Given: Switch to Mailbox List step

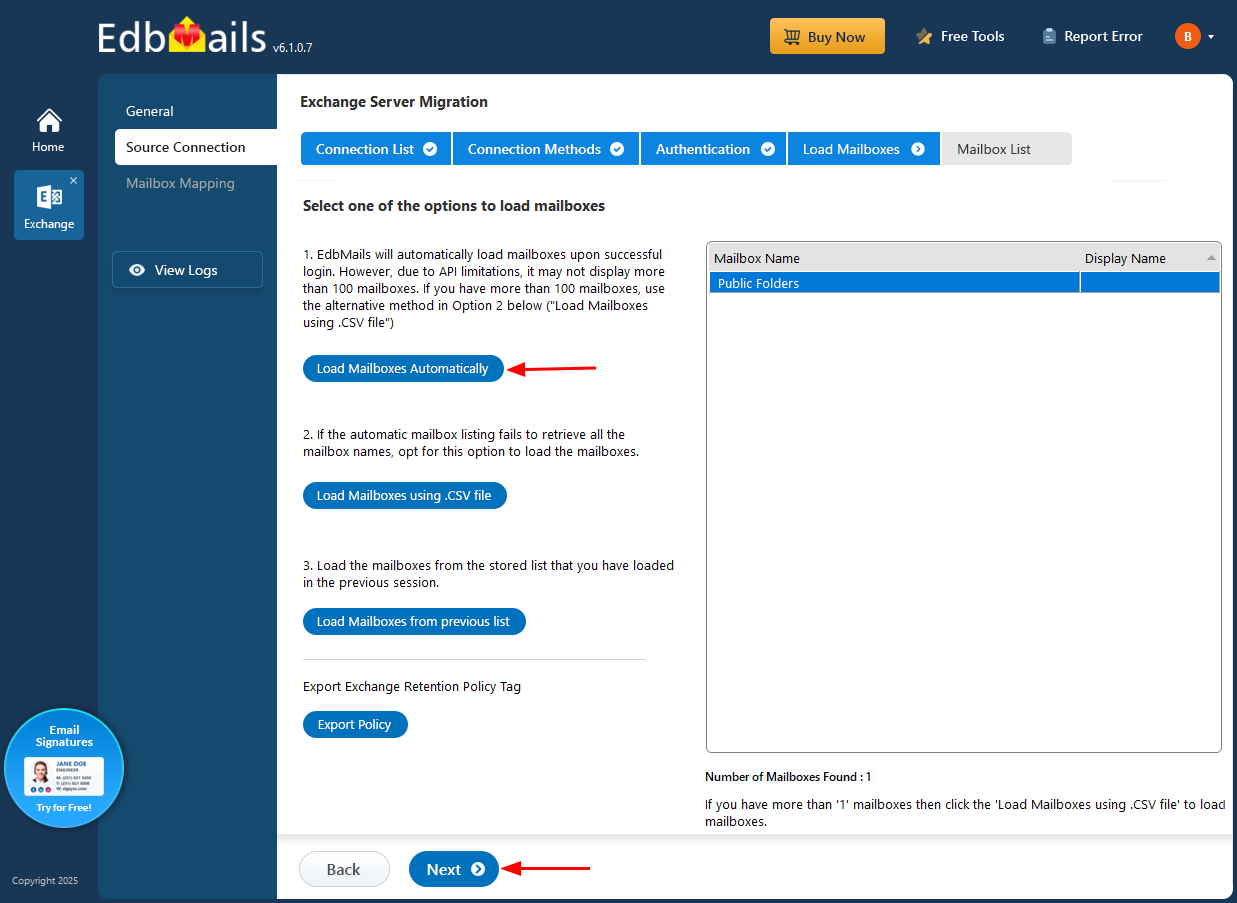Looking at the screenshot, I should 1006,149.
